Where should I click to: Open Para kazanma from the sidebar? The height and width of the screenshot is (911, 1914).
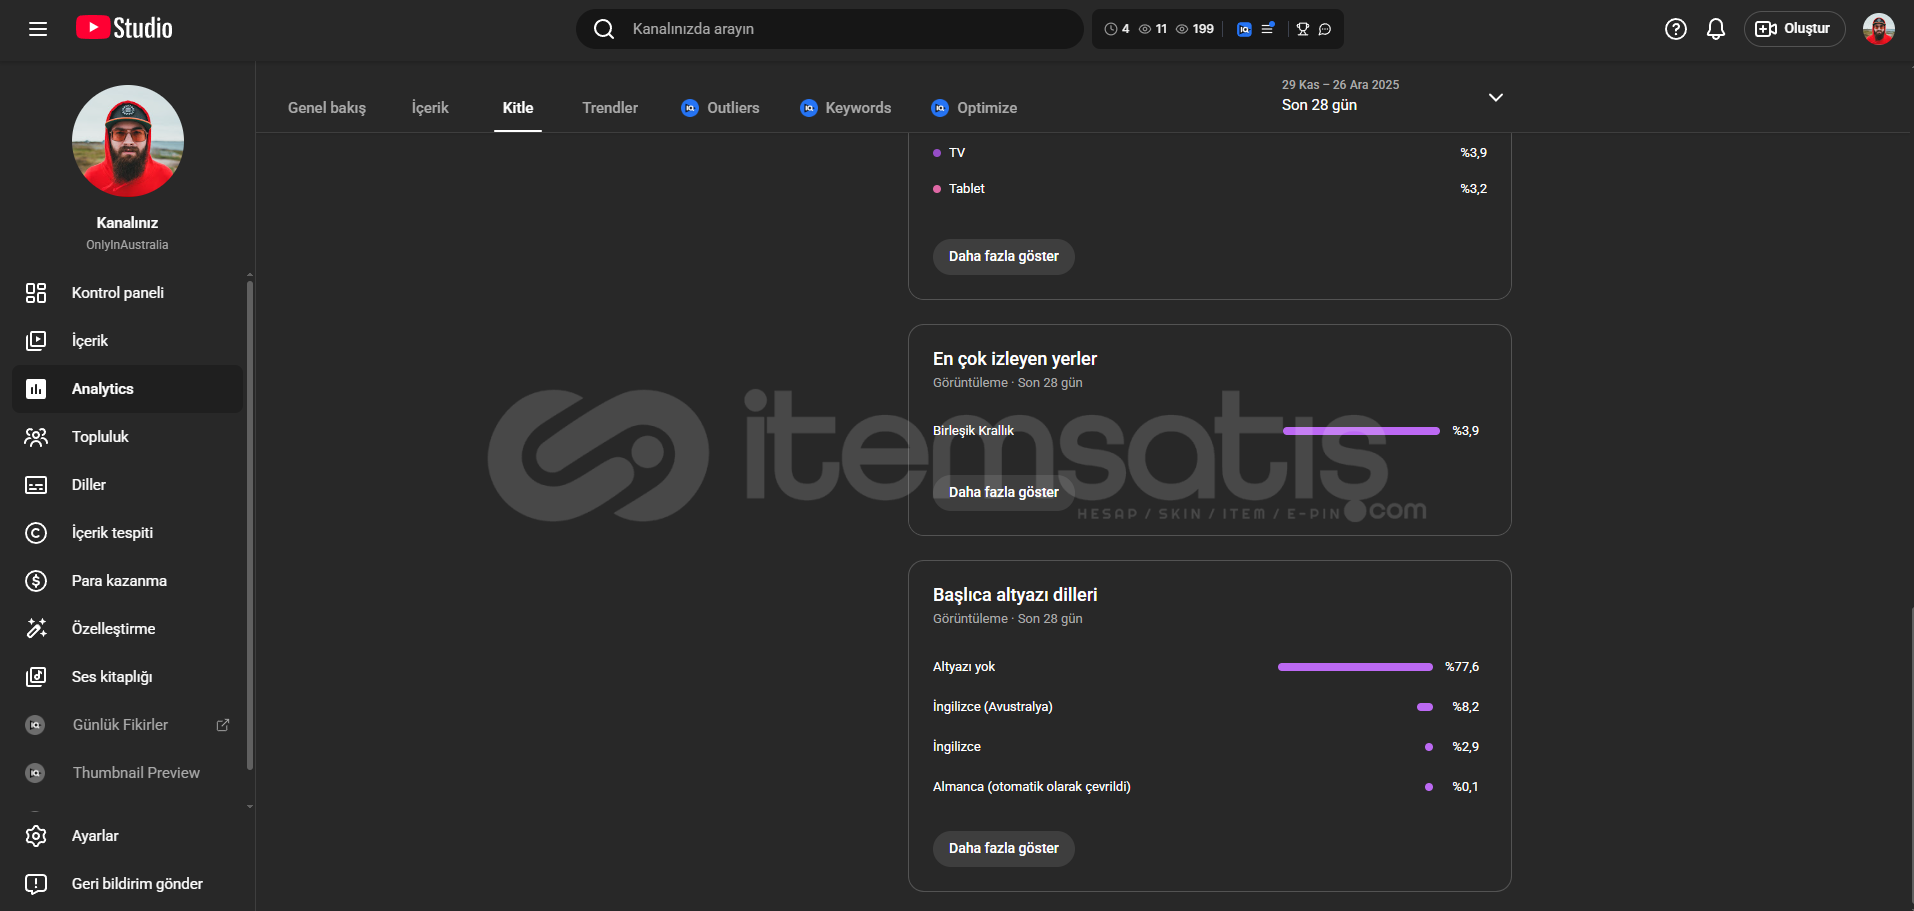click(x=119, y=581)
